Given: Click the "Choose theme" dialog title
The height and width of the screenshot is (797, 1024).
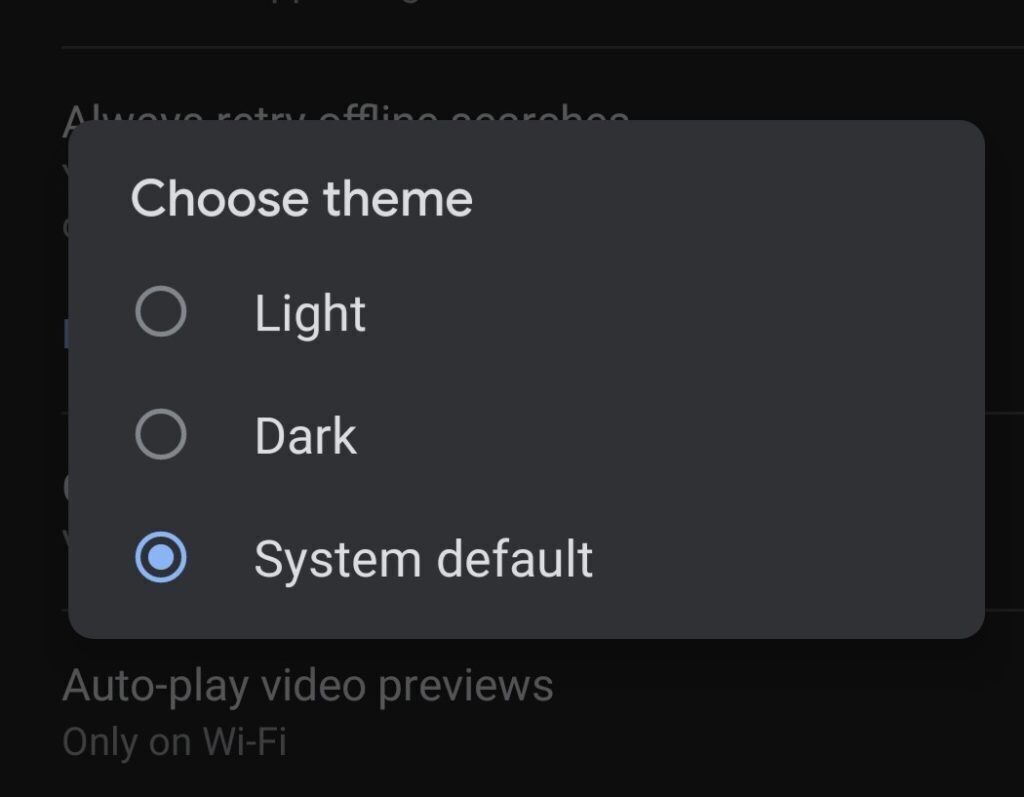Looking at the screenshot, I should 301,198.
